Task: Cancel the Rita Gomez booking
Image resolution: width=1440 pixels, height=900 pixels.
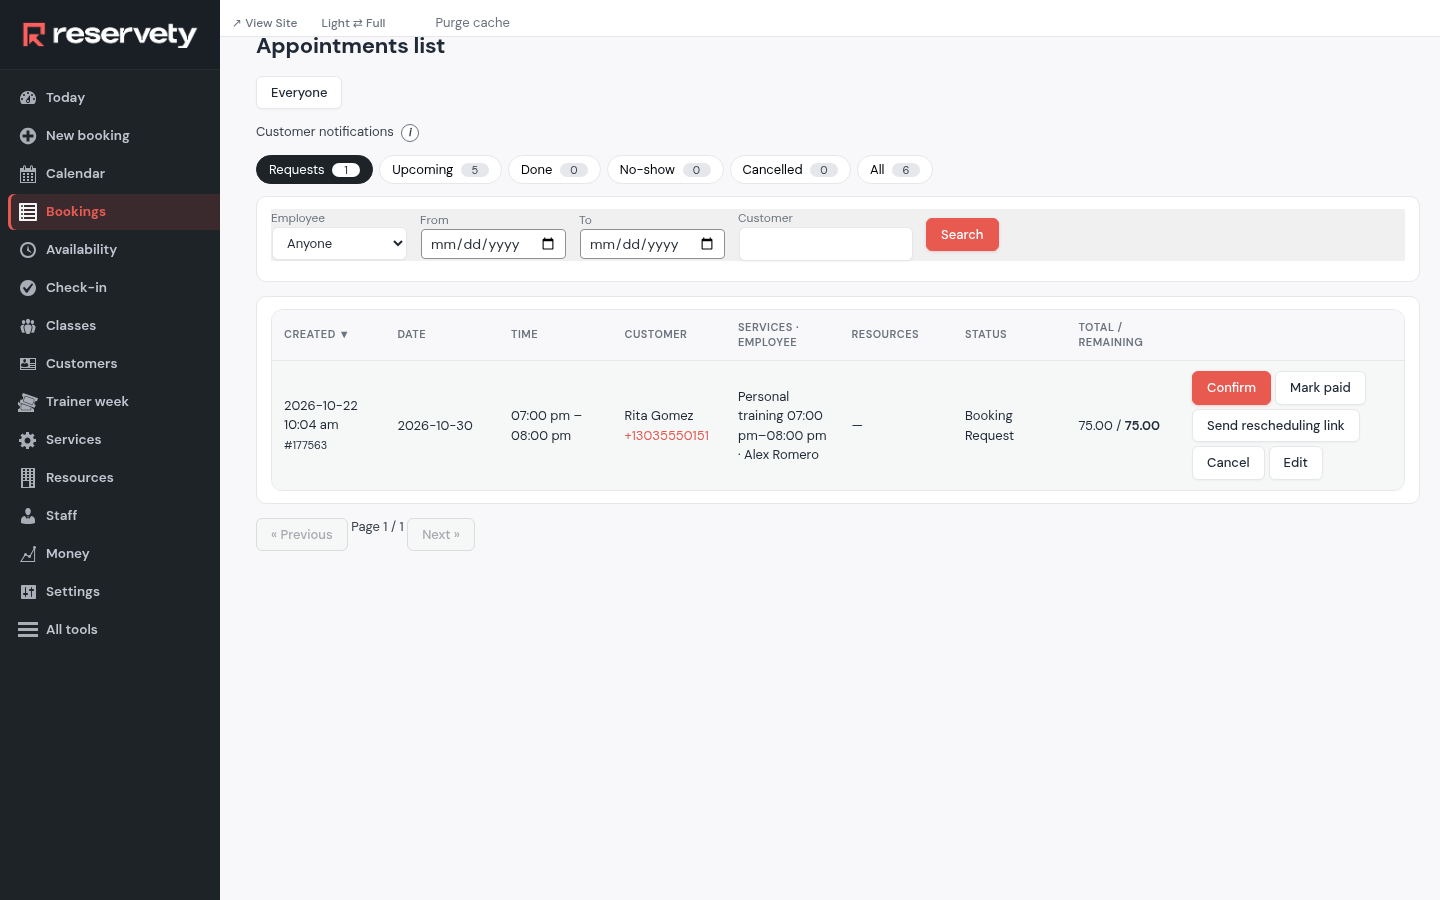Action: (1228, 463)
